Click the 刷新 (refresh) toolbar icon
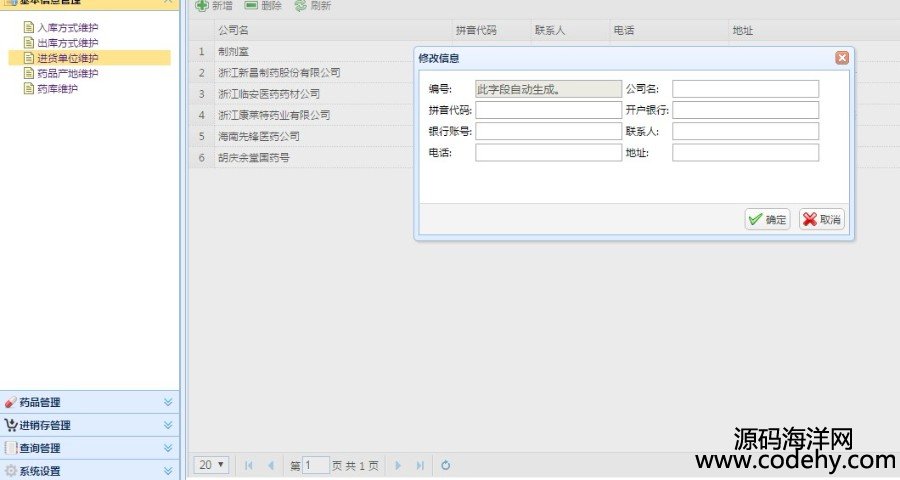The width and height of the screenshot is (900, 480). point(300,6)
